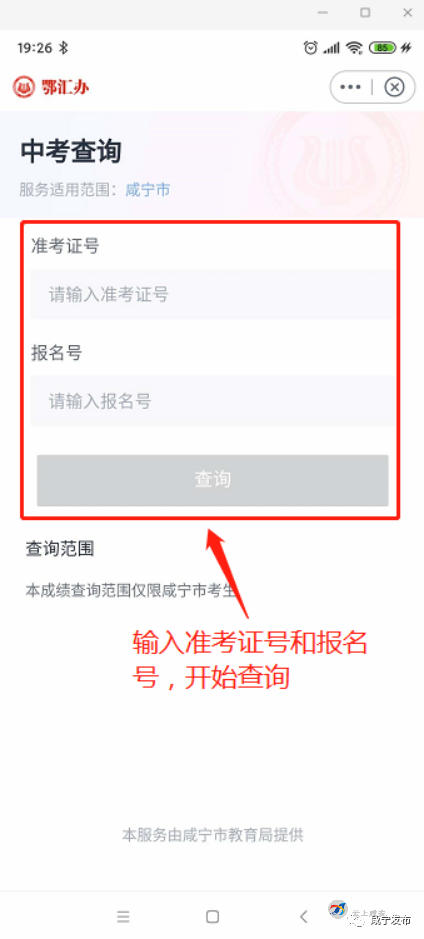Click the 鄂汇办 logo icon
The width and height of the screenshot is (424, 939).
[x=24, y=87]
